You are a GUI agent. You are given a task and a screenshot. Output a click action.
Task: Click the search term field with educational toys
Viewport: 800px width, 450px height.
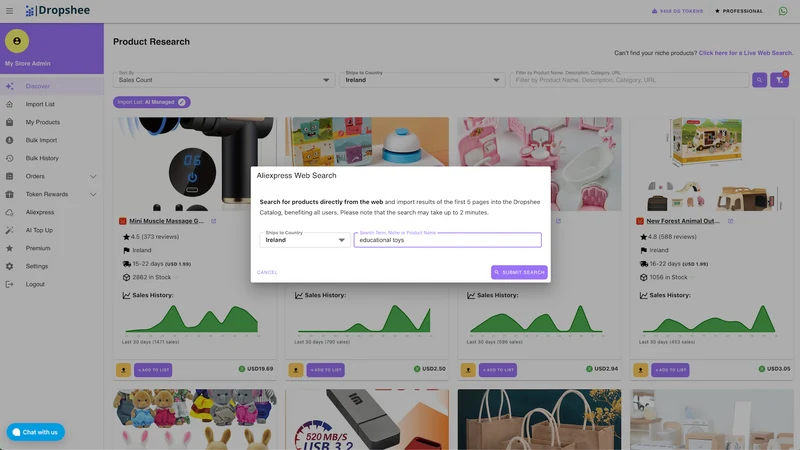pos(447,240)
